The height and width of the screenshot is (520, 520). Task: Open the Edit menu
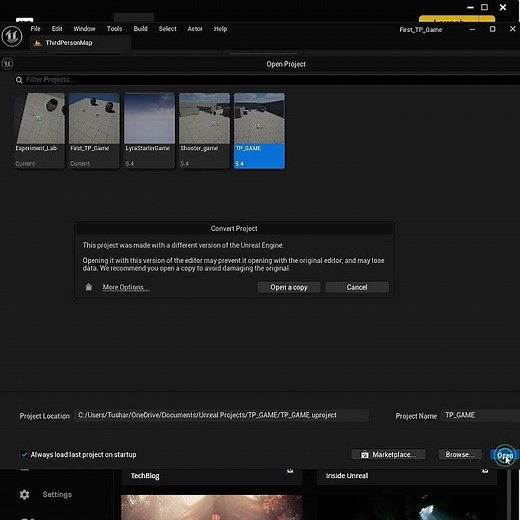[57, 29]
